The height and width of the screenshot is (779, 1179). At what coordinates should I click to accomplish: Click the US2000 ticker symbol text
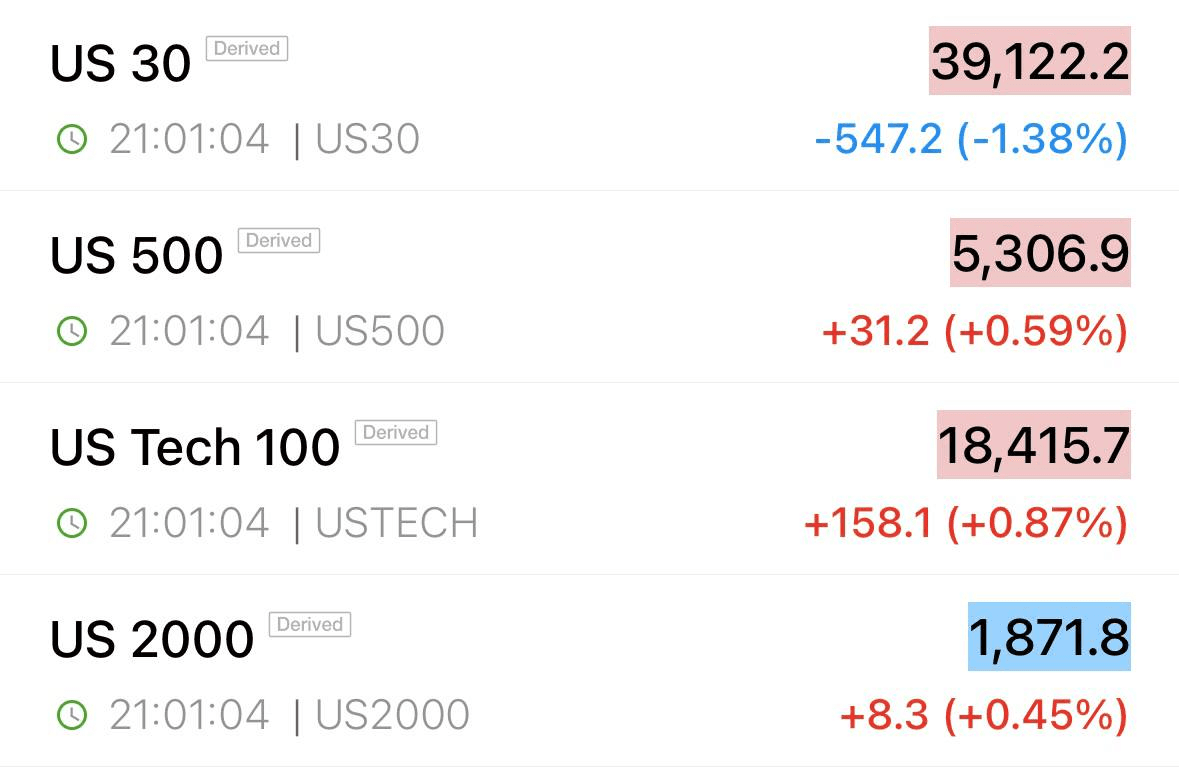click(x=392, y=714)
